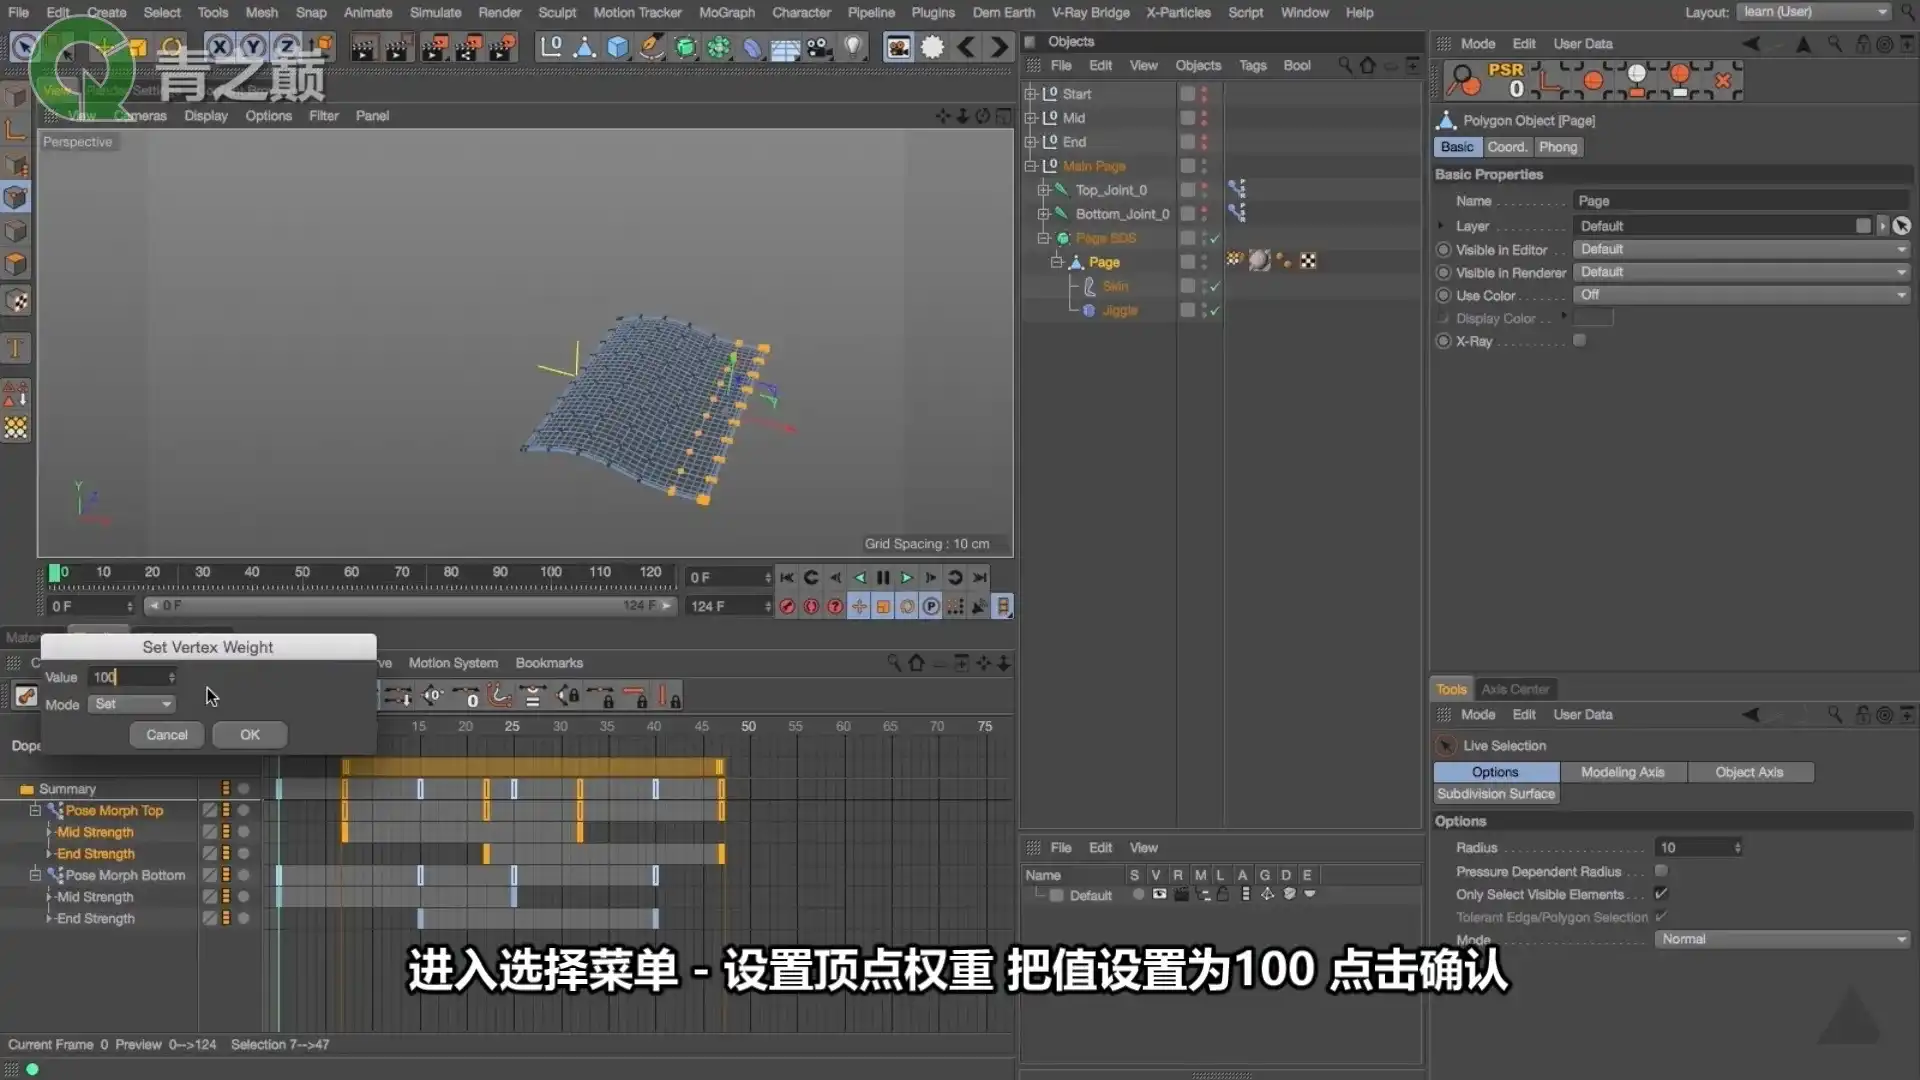The height and width of the screenshot is (1080, 1920).
Task: Enable the X-Ray checkbox for the Page object
Action: point(1581,340)
